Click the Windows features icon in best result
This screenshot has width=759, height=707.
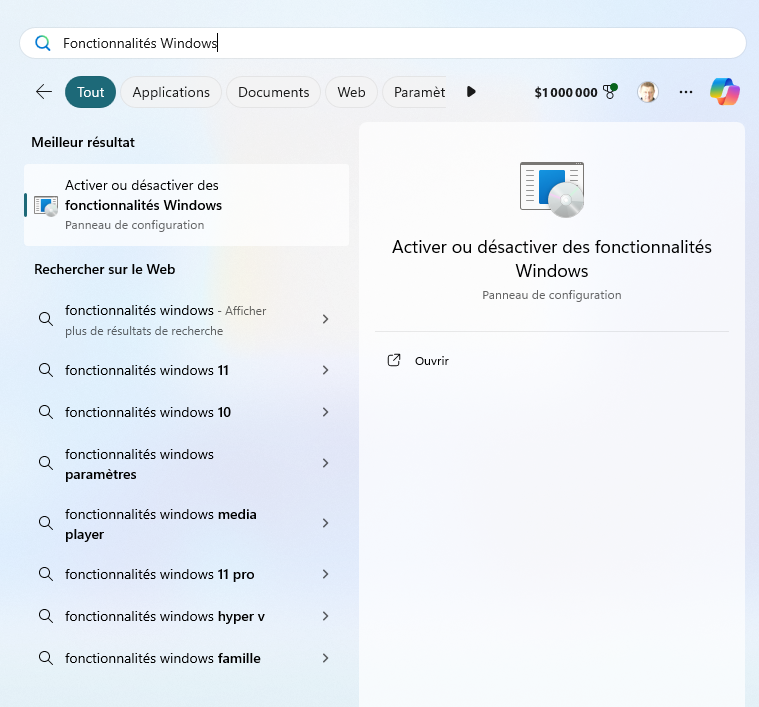[46, 206]
